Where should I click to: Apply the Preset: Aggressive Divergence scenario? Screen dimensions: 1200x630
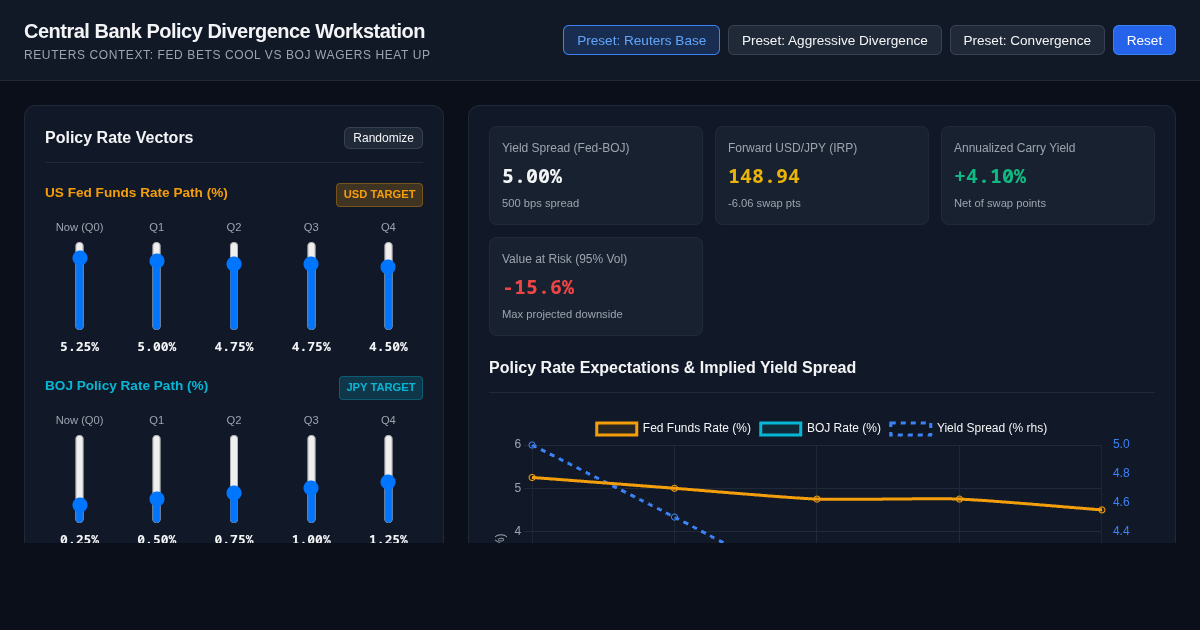click(835, 40)
